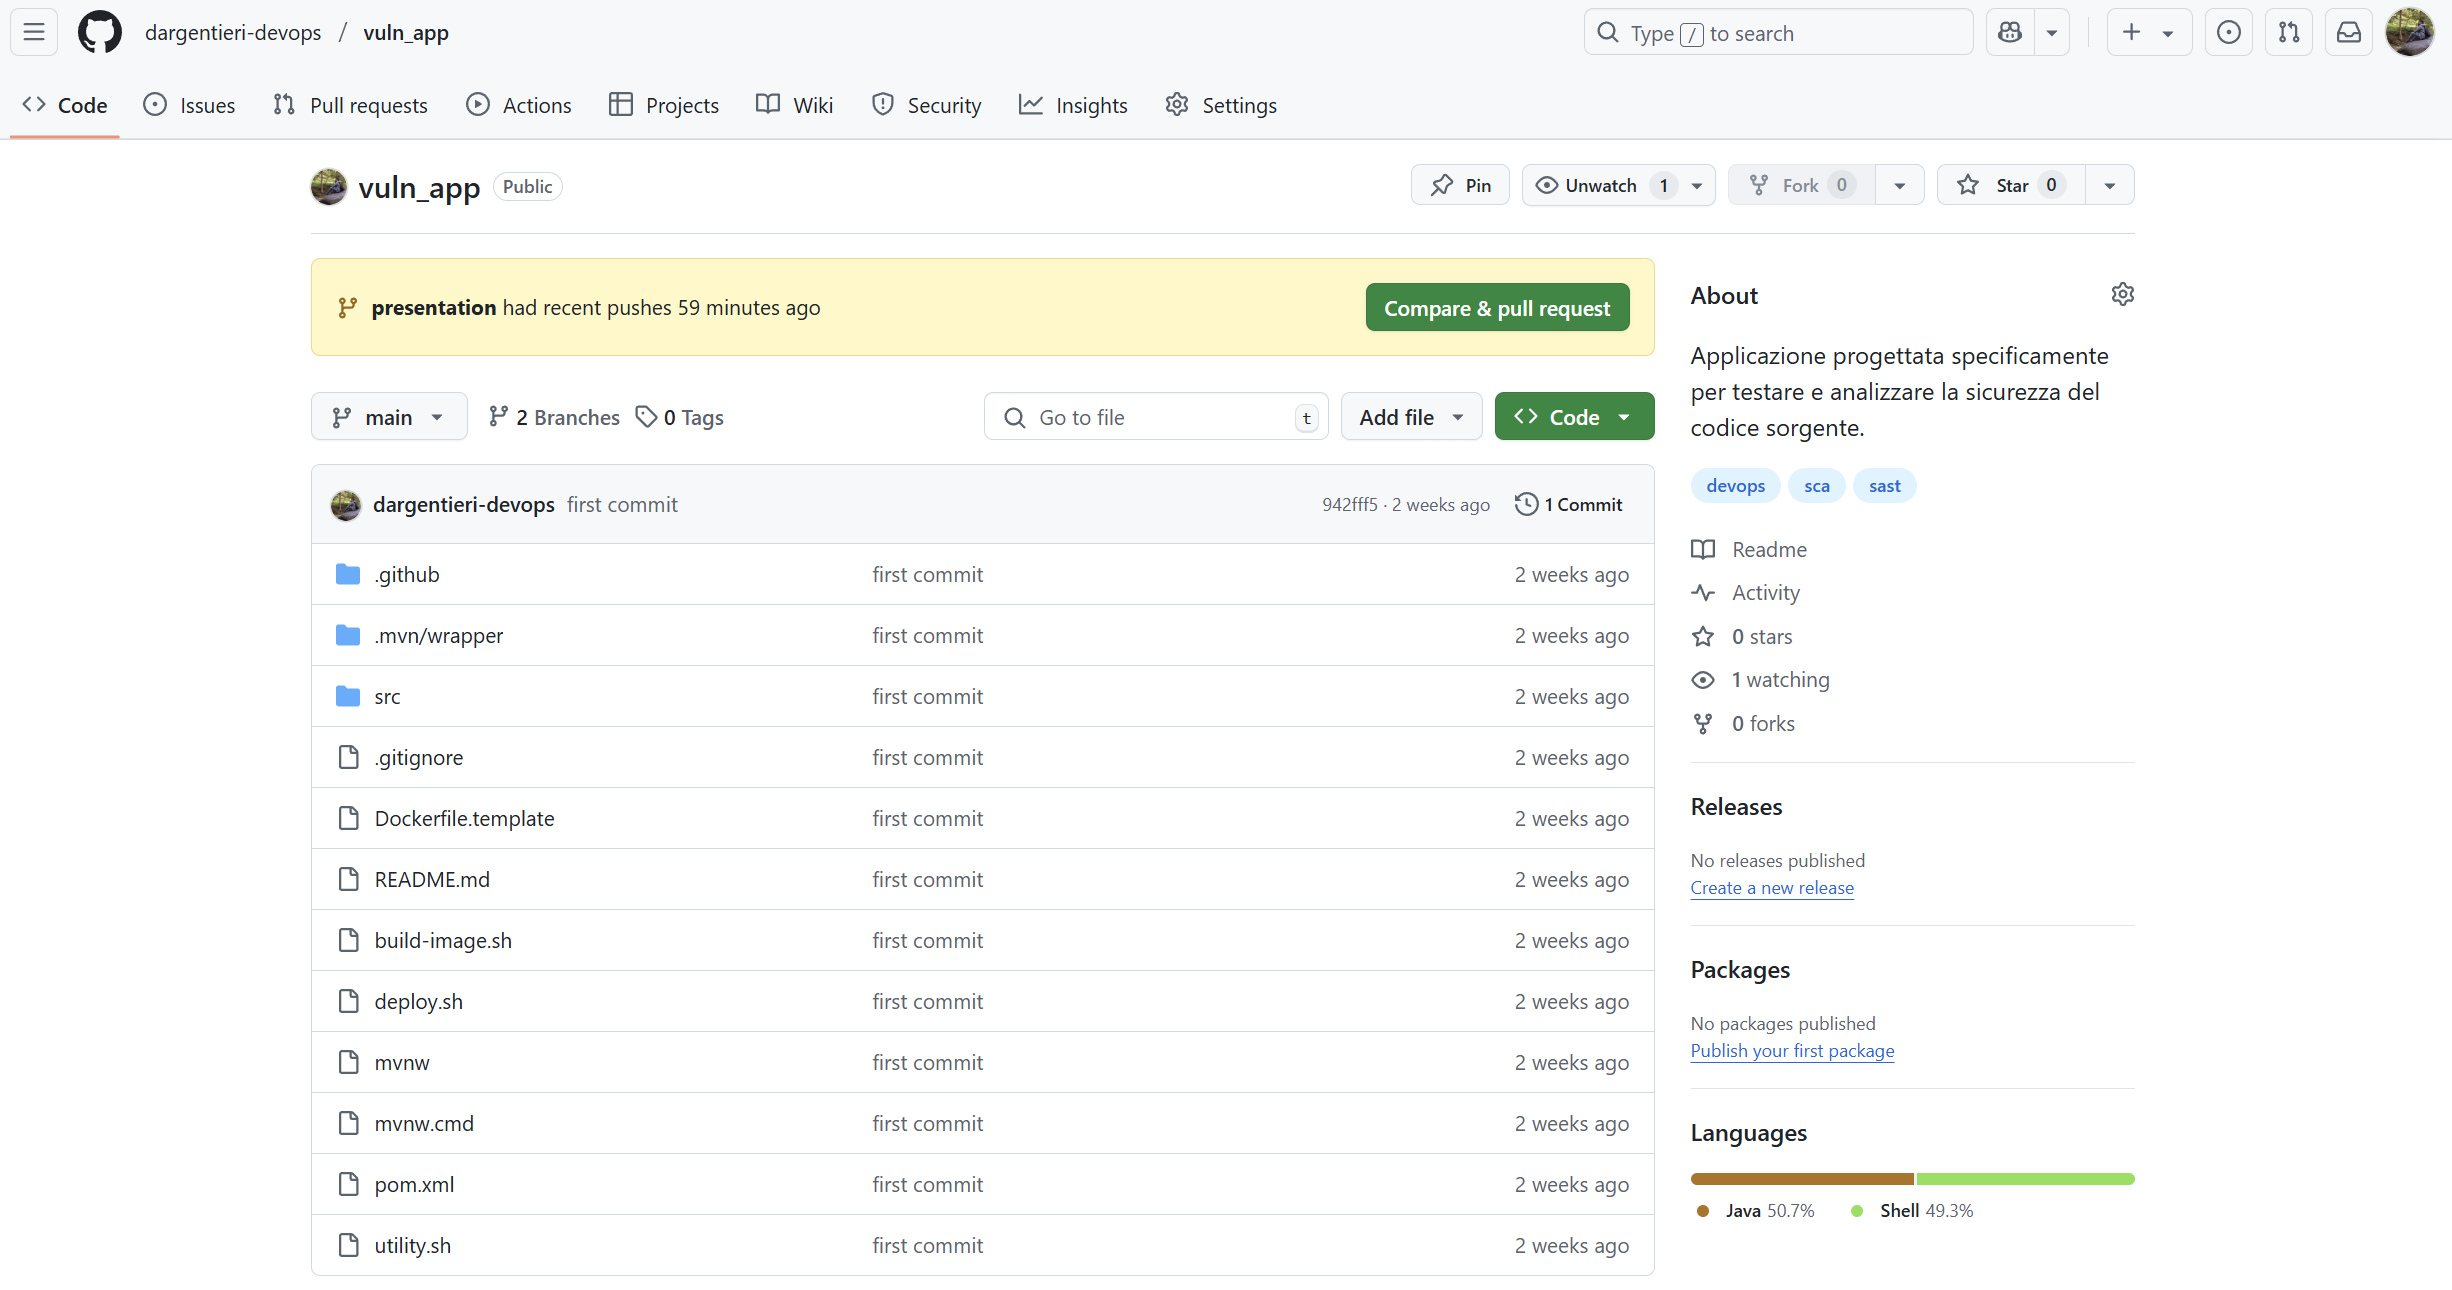Open the user avatar menu
The image size is (2452, 1290).
[2410, 32]
